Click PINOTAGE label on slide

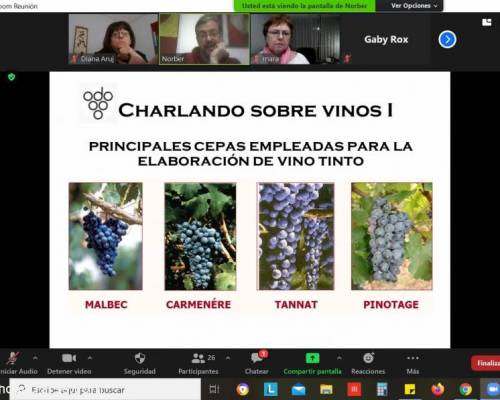pyautogui.click(x=391, y=304)
